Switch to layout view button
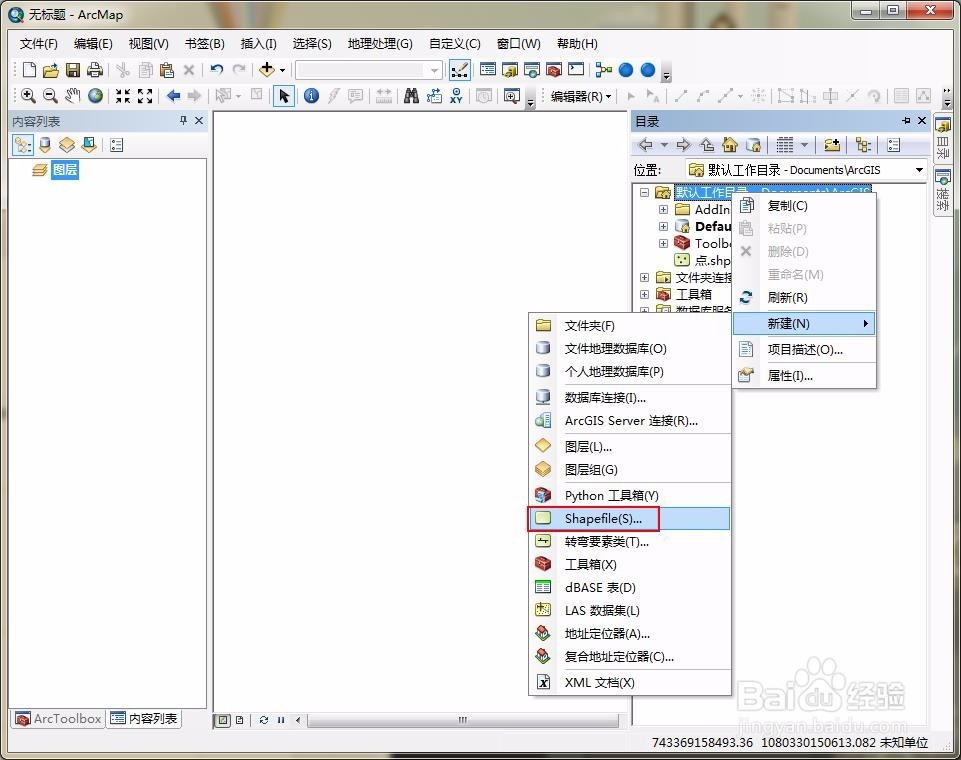This screenshot has width=961, height=760. pos(240,720)
